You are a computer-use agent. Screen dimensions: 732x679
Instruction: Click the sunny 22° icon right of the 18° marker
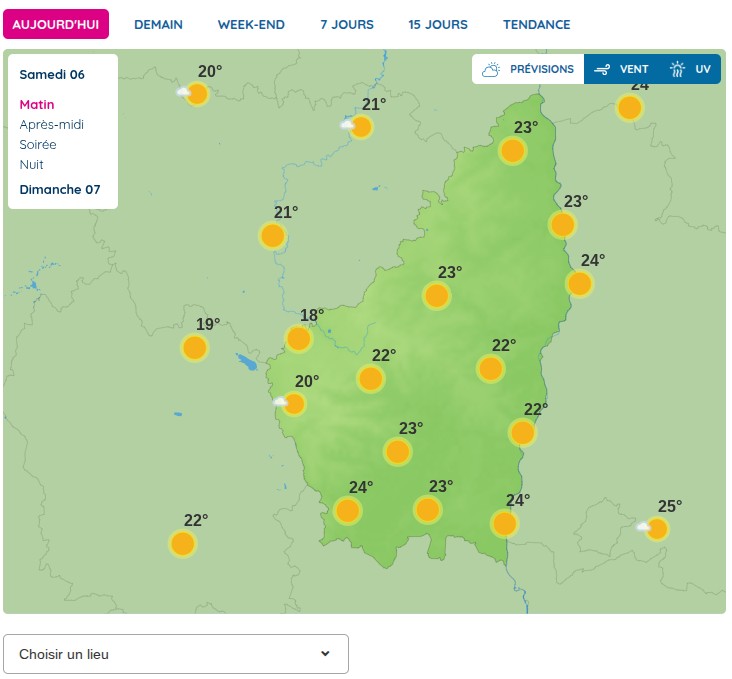371,379
